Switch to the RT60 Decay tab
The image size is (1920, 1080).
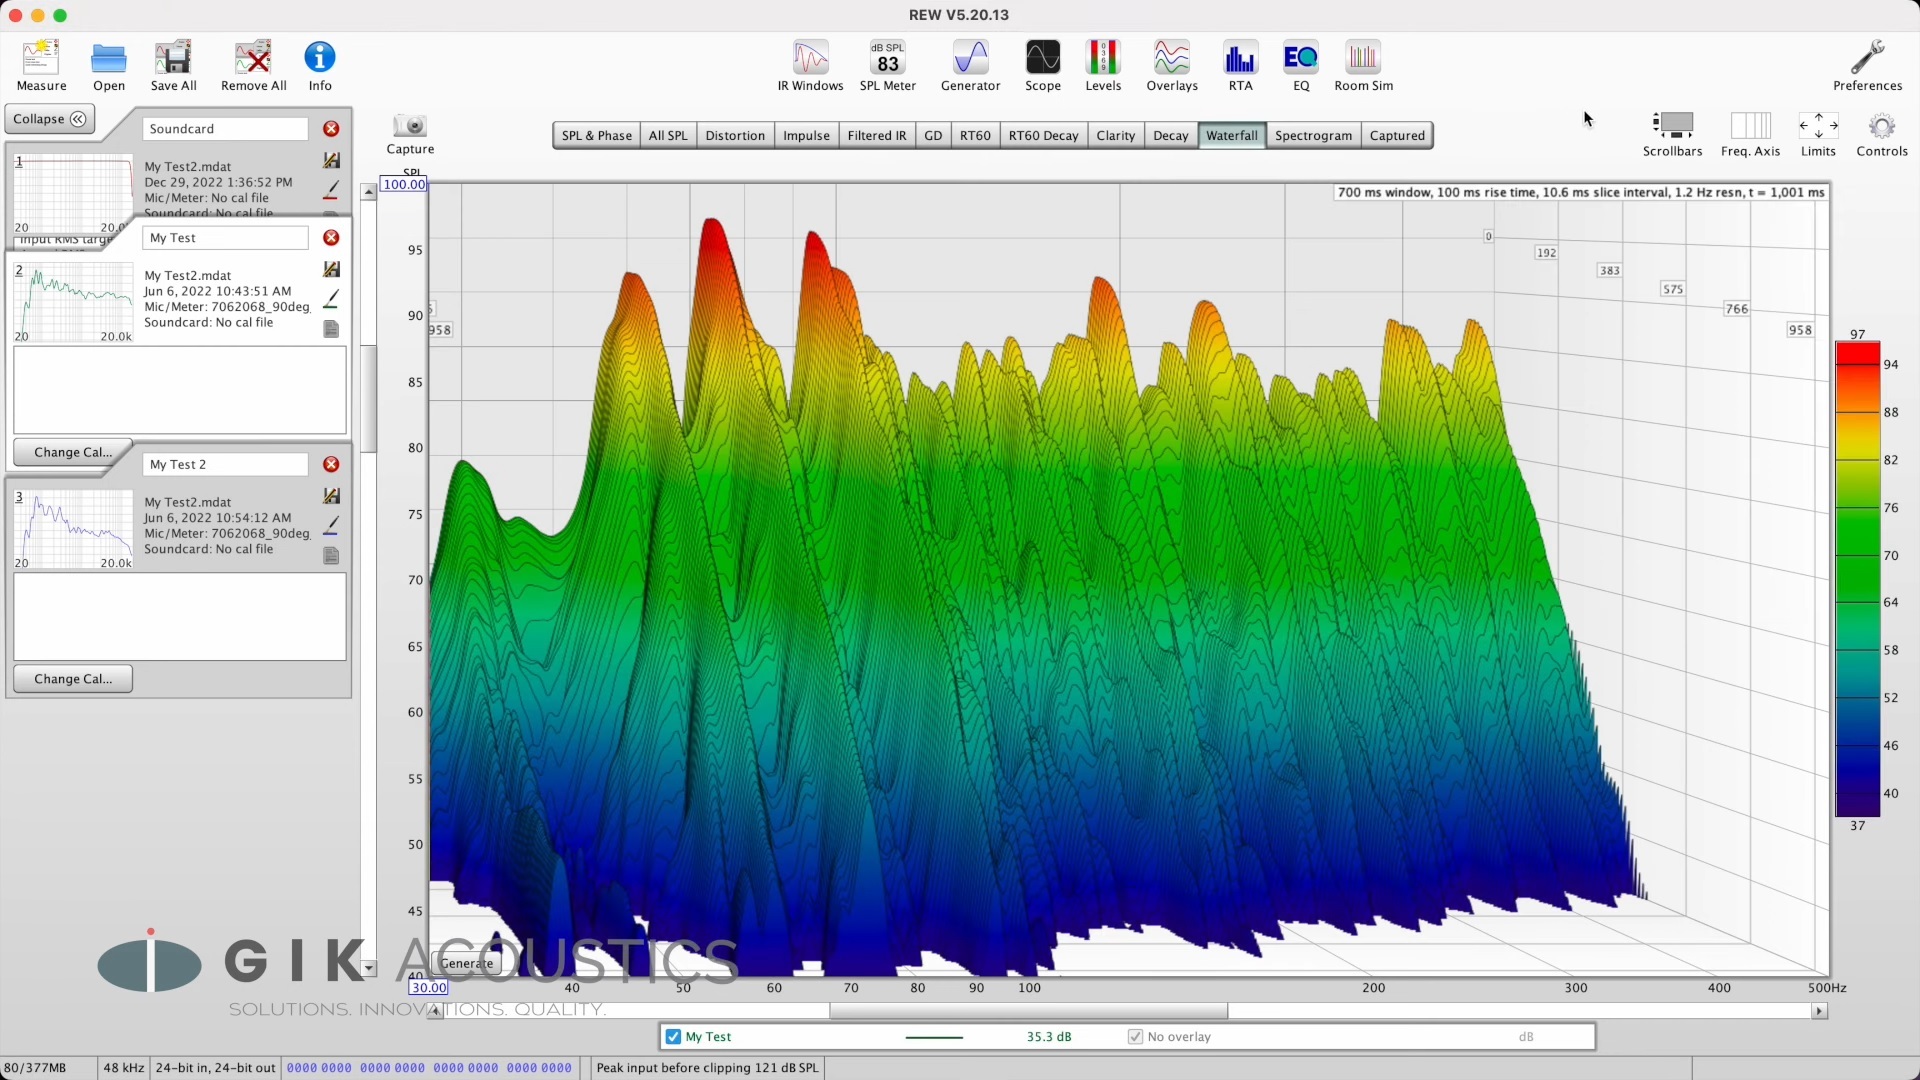tap(1043, 136)
